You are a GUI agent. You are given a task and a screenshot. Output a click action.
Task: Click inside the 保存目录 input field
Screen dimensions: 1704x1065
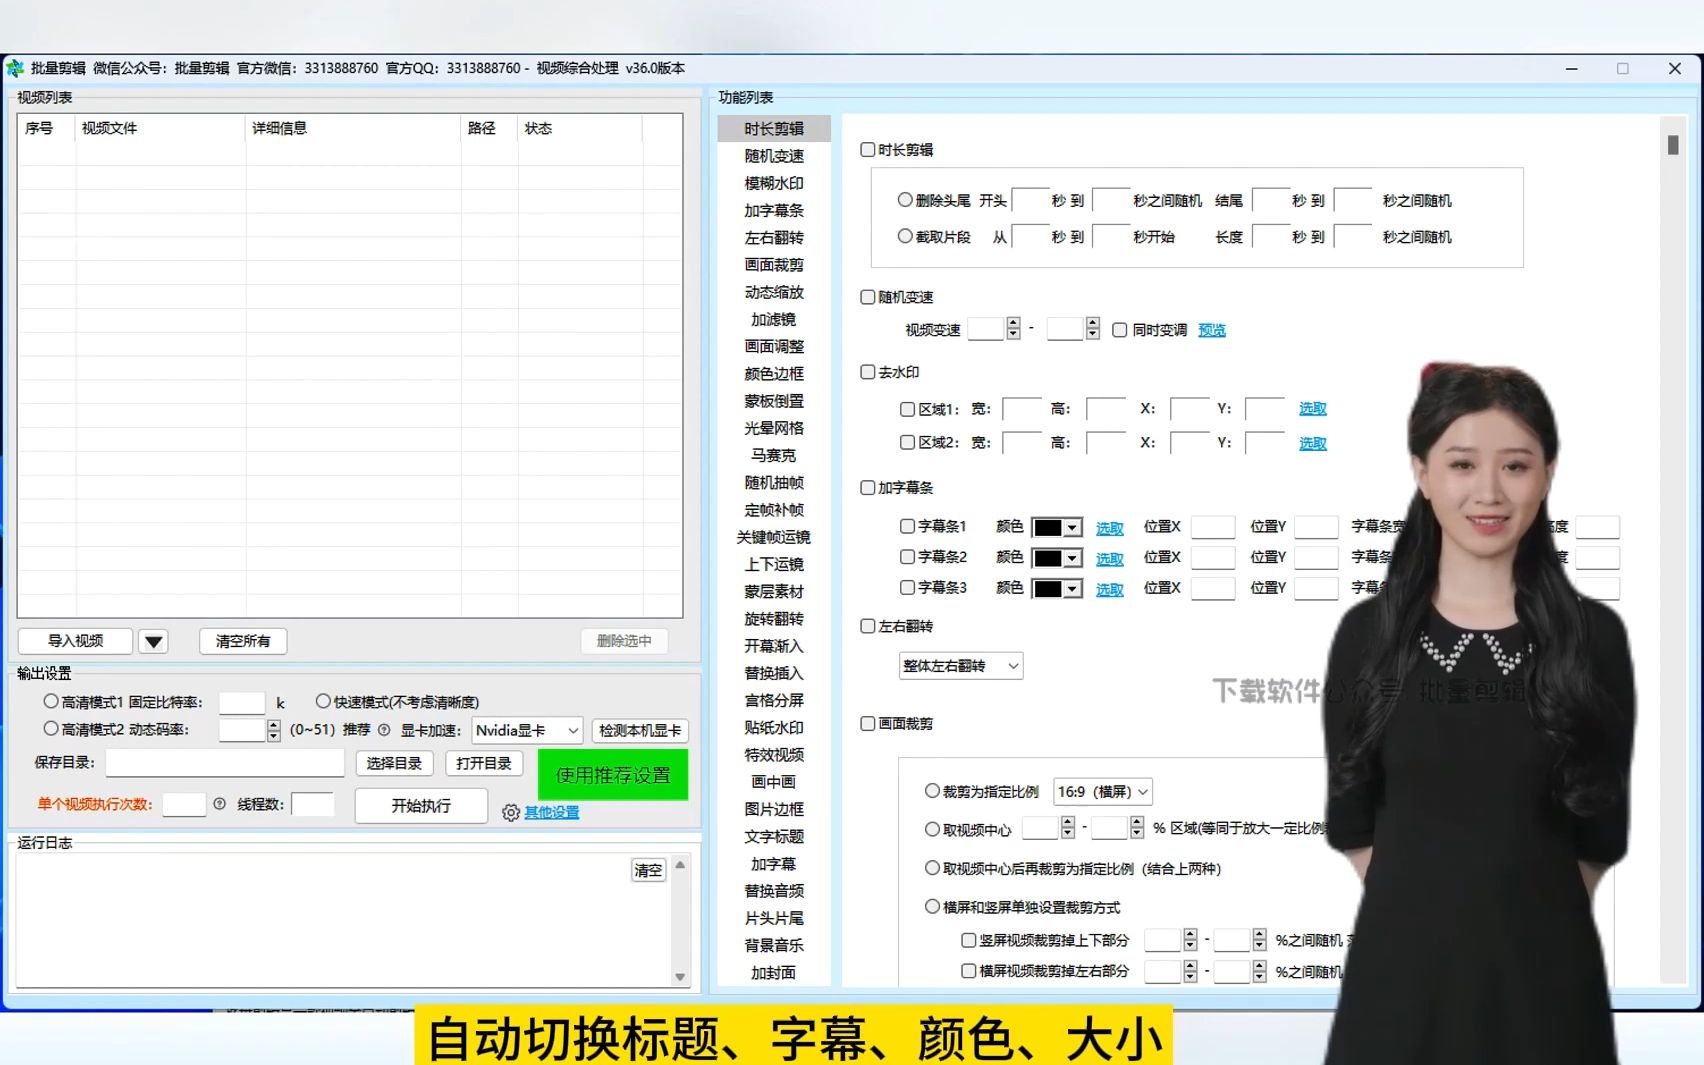pos(224,762)
